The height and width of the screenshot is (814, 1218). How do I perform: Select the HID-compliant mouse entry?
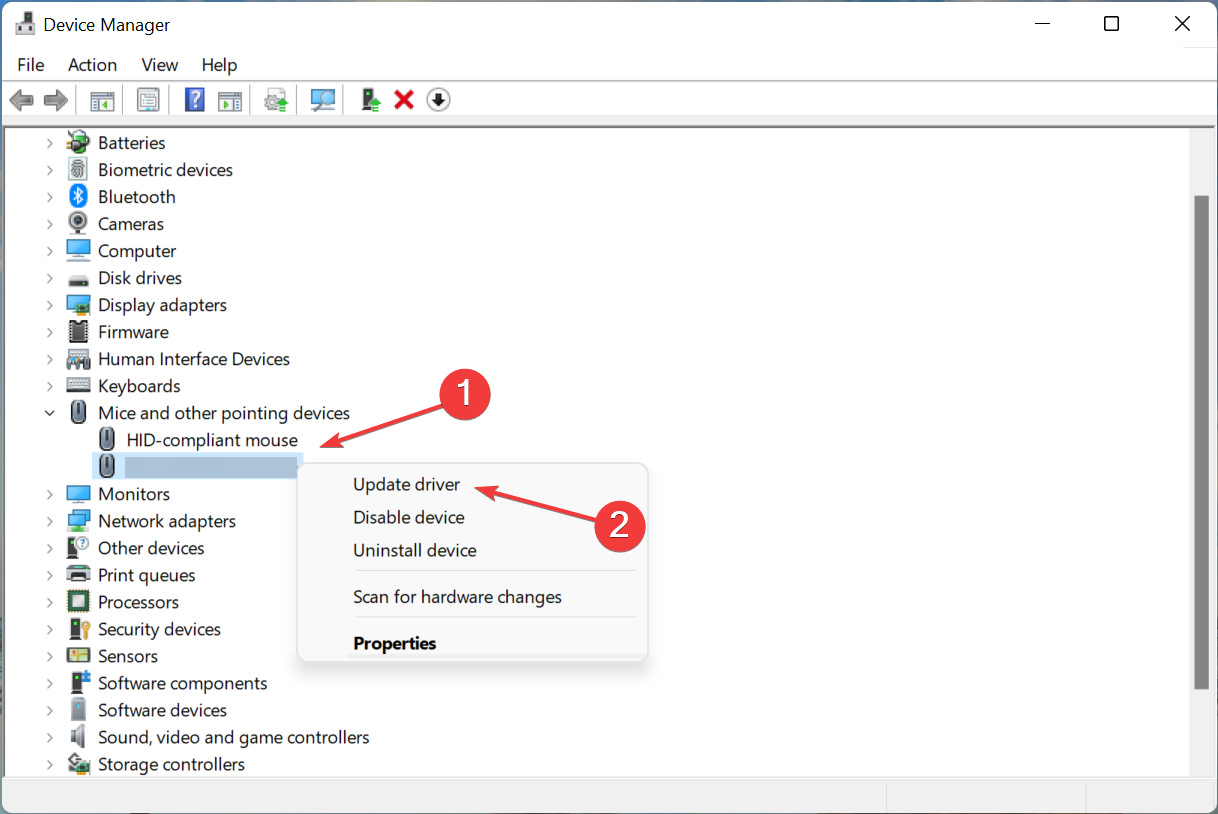(x=212, y=440)
